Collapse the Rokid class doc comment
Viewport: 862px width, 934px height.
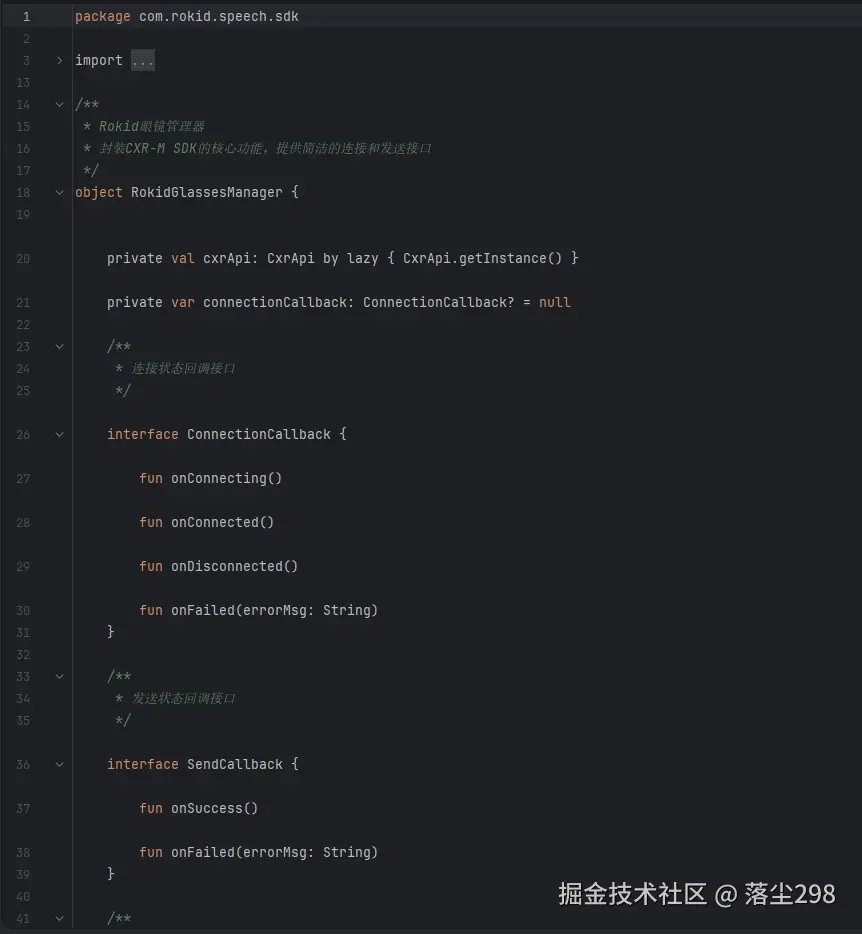59,105
